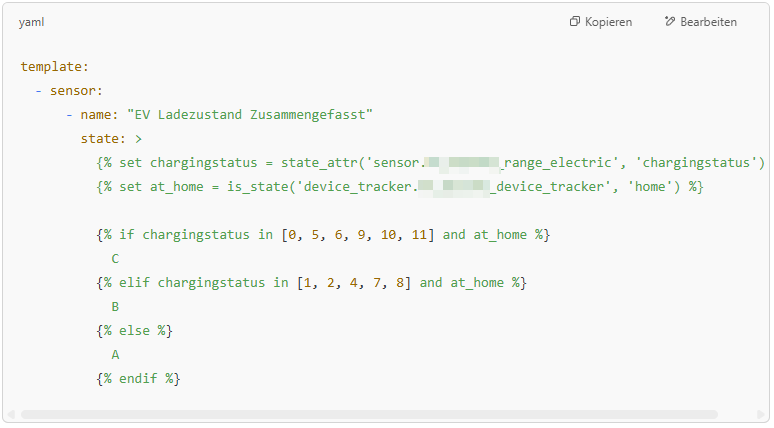Screen dimensions: 774x428
Task: Click the pencil icon beside Bearbeiten
Action: 670,22
